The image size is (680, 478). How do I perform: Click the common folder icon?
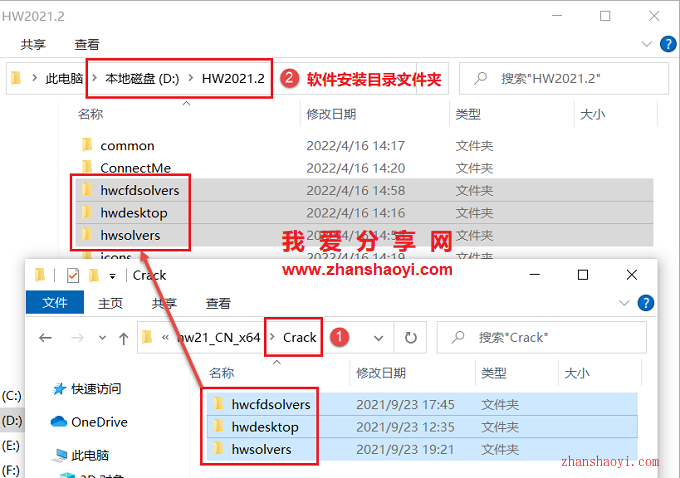point(87,144)
